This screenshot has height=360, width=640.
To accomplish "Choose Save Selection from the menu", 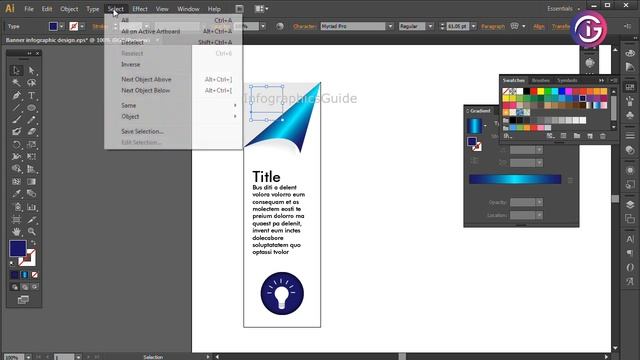I will (x=142, y=131).
